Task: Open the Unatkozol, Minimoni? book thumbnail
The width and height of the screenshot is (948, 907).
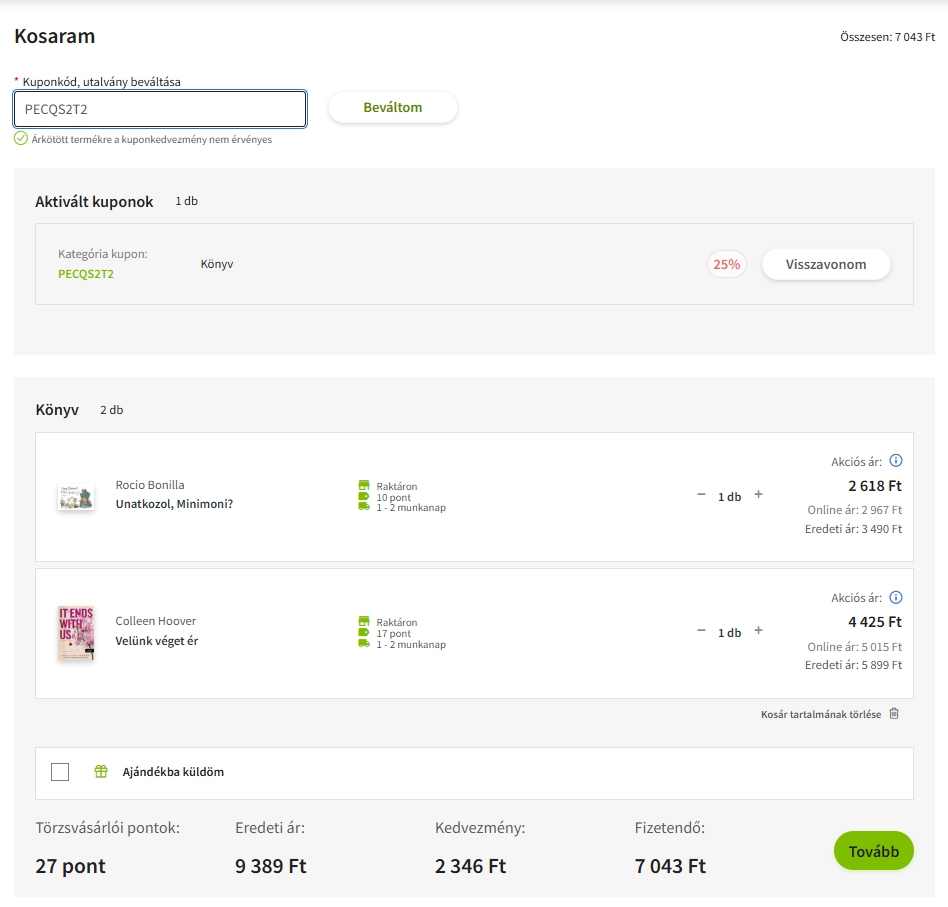Action: (76, 497)
